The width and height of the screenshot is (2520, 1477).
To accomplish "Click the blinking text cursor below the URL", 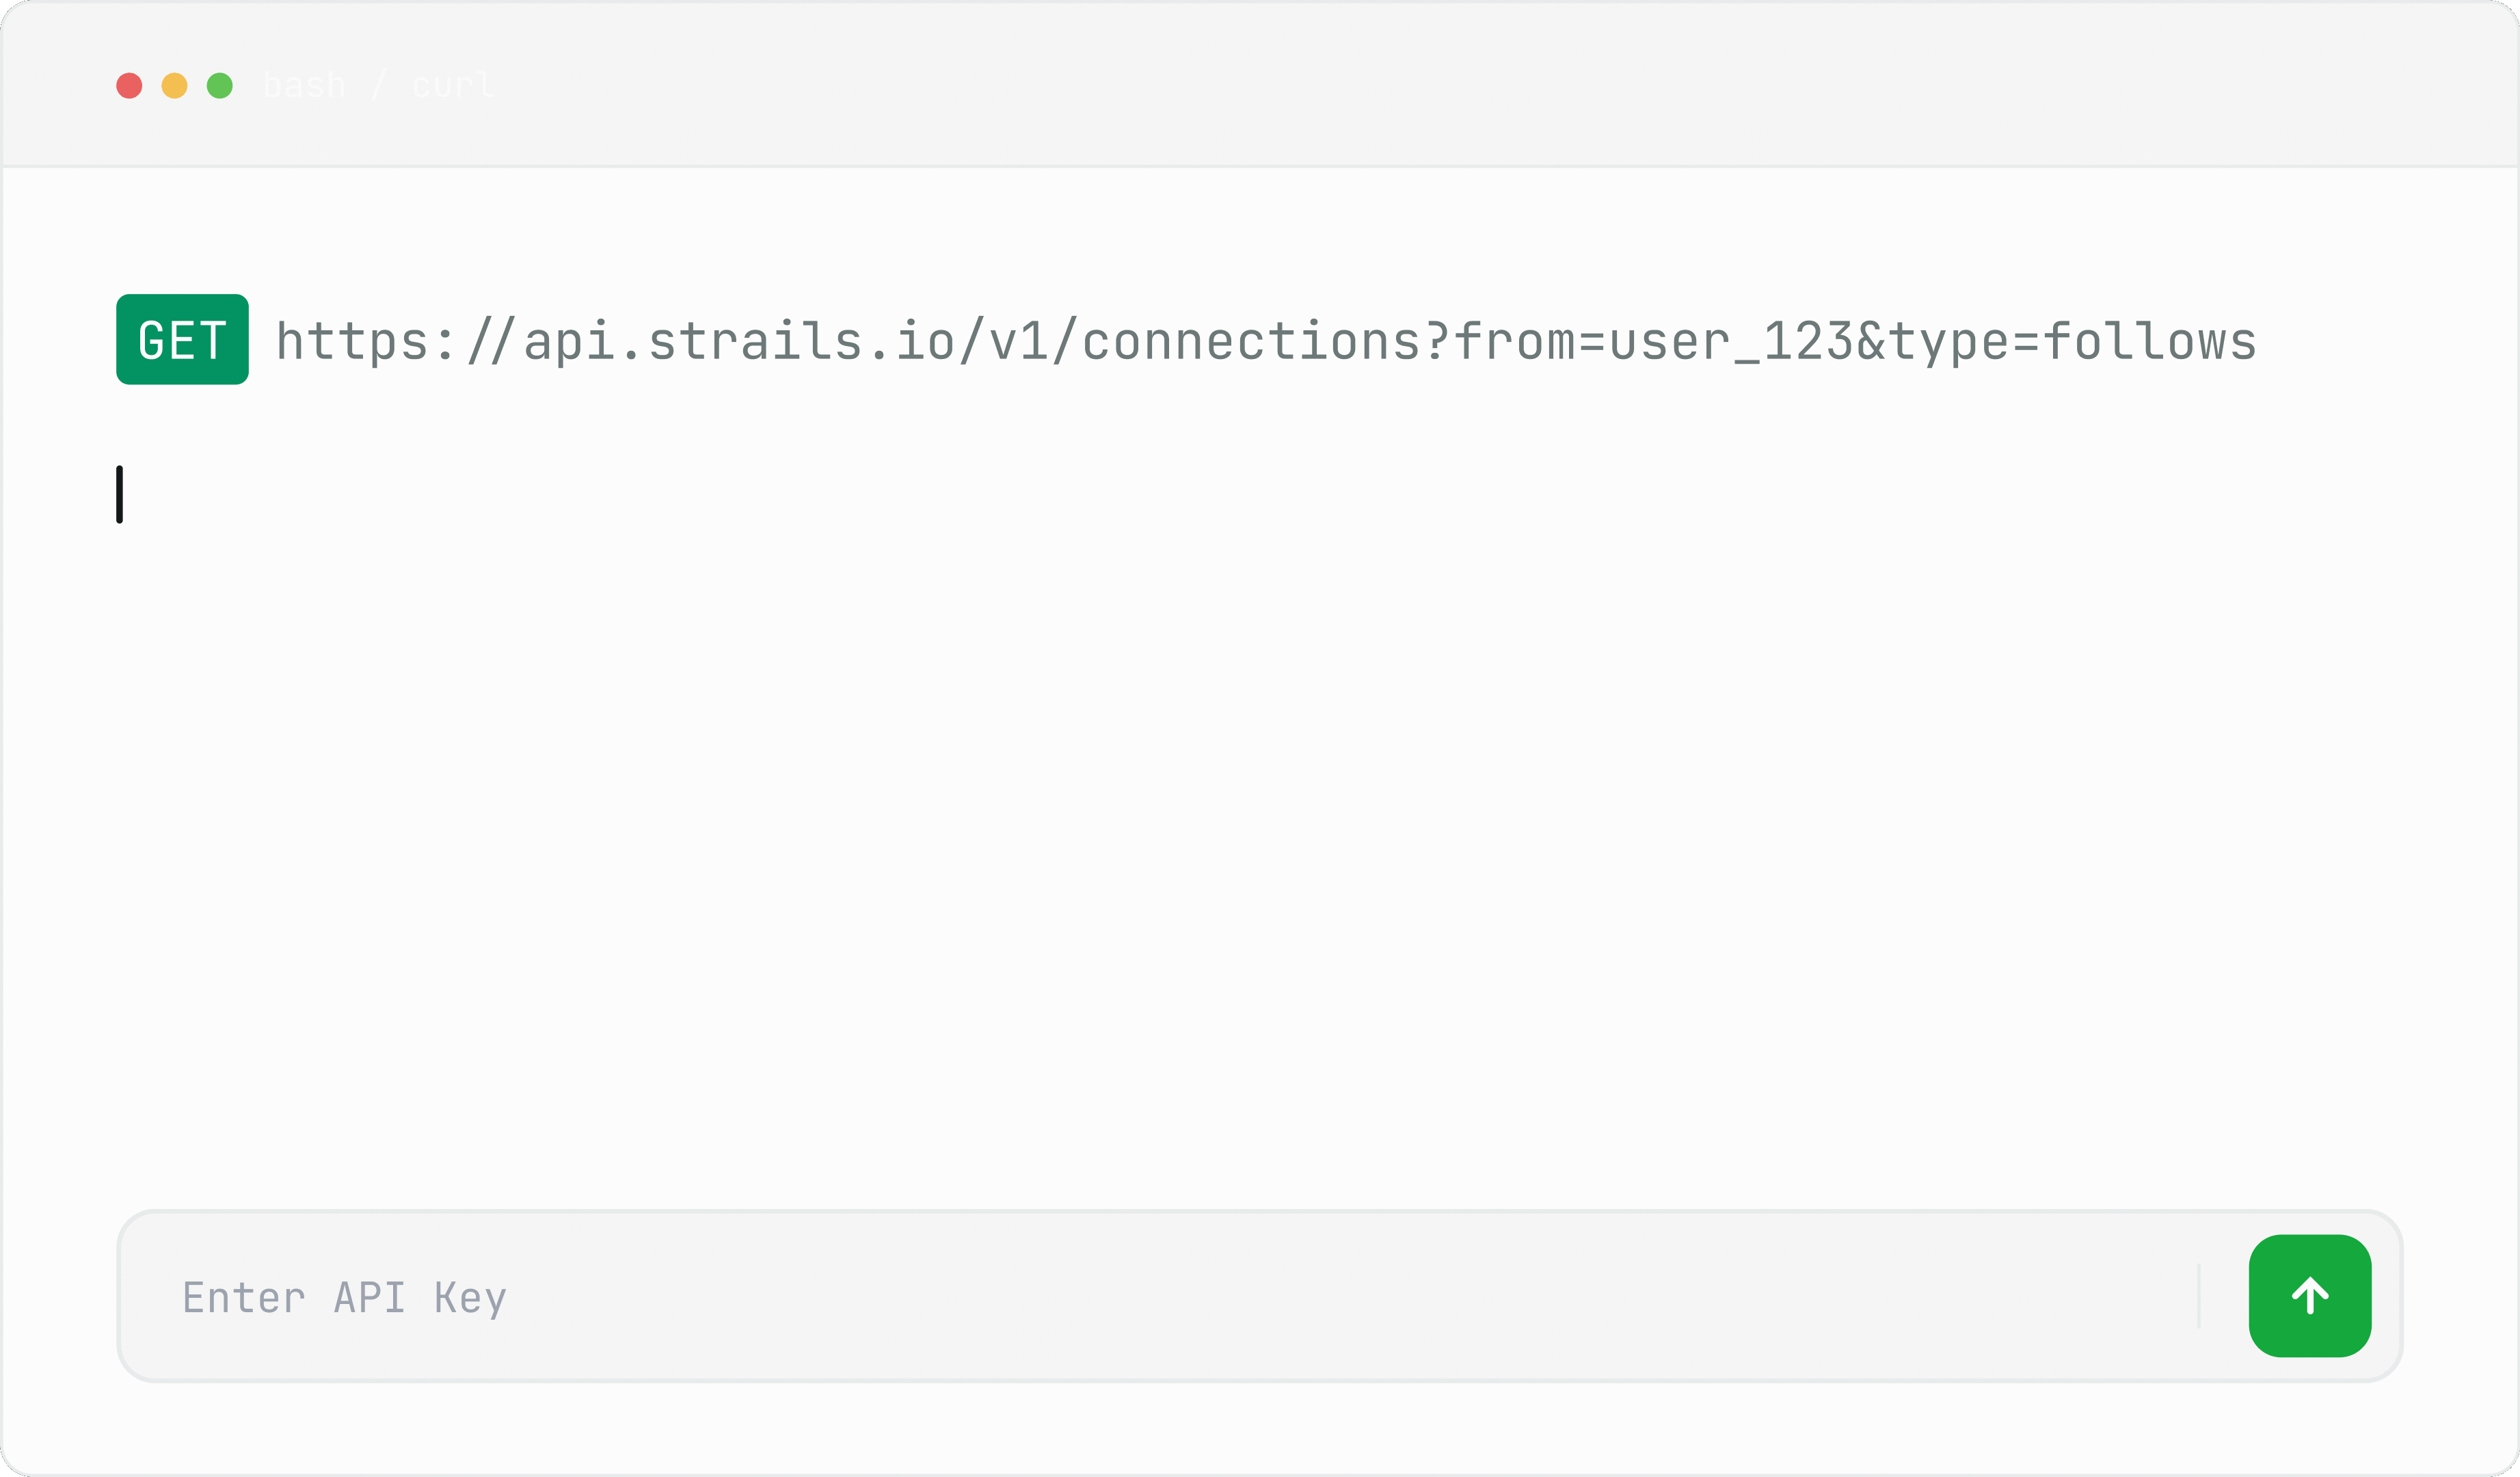I will tap(119, 494).
